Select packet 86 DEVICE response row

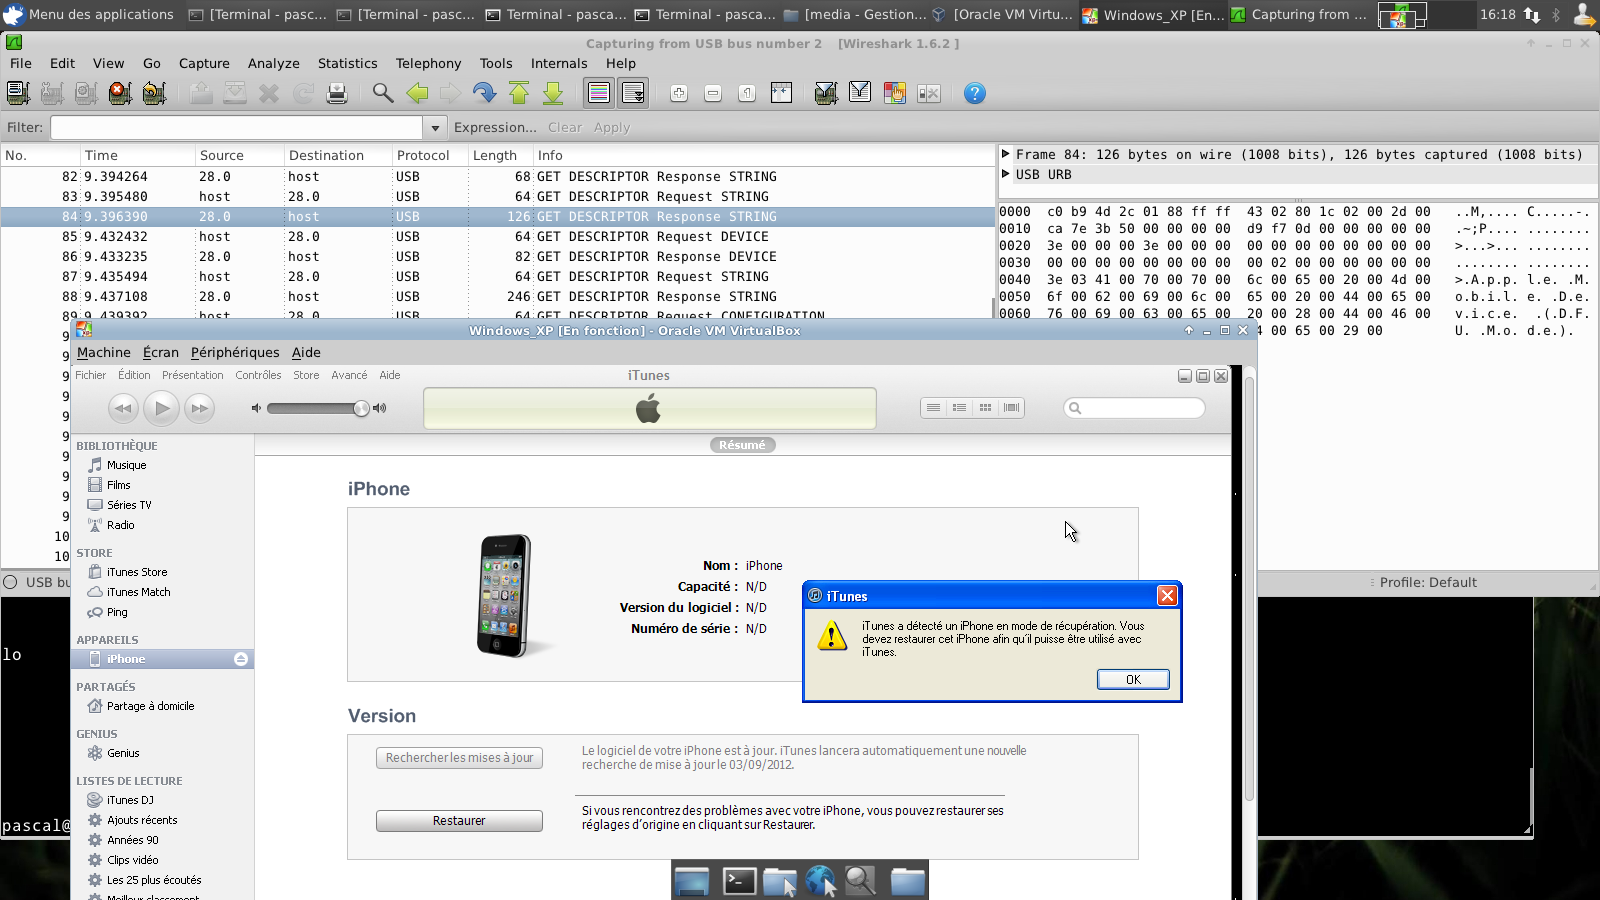[497, 256]
